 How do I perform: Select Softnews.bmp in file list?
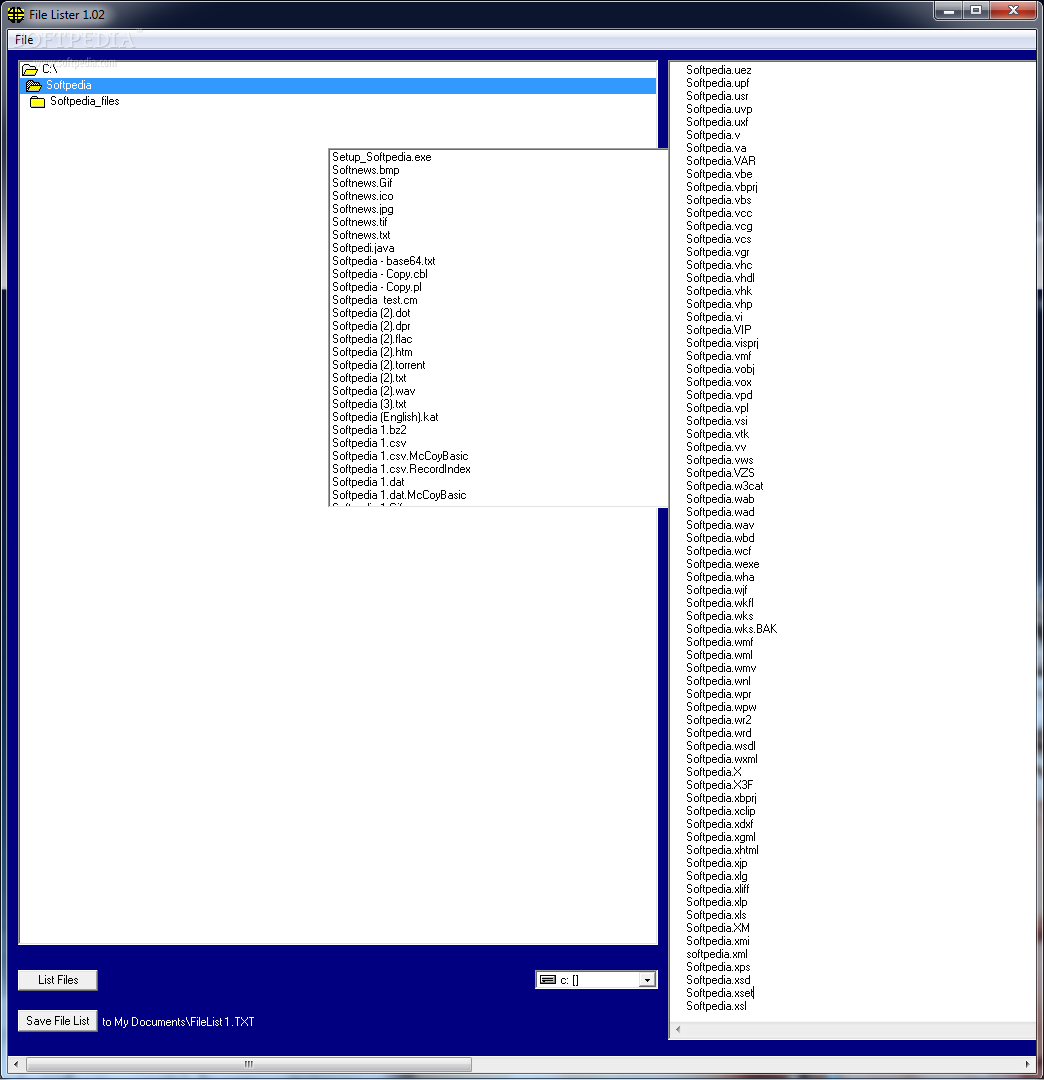[366, 170]
